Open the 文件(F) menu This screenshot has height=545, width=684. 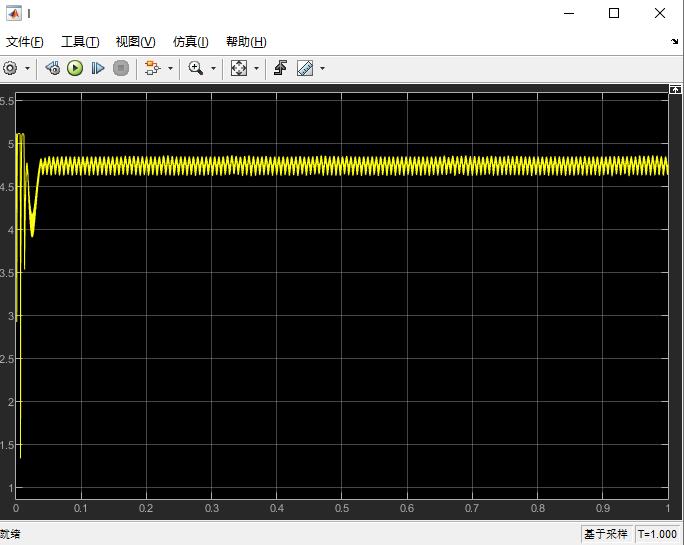point(24,42)
